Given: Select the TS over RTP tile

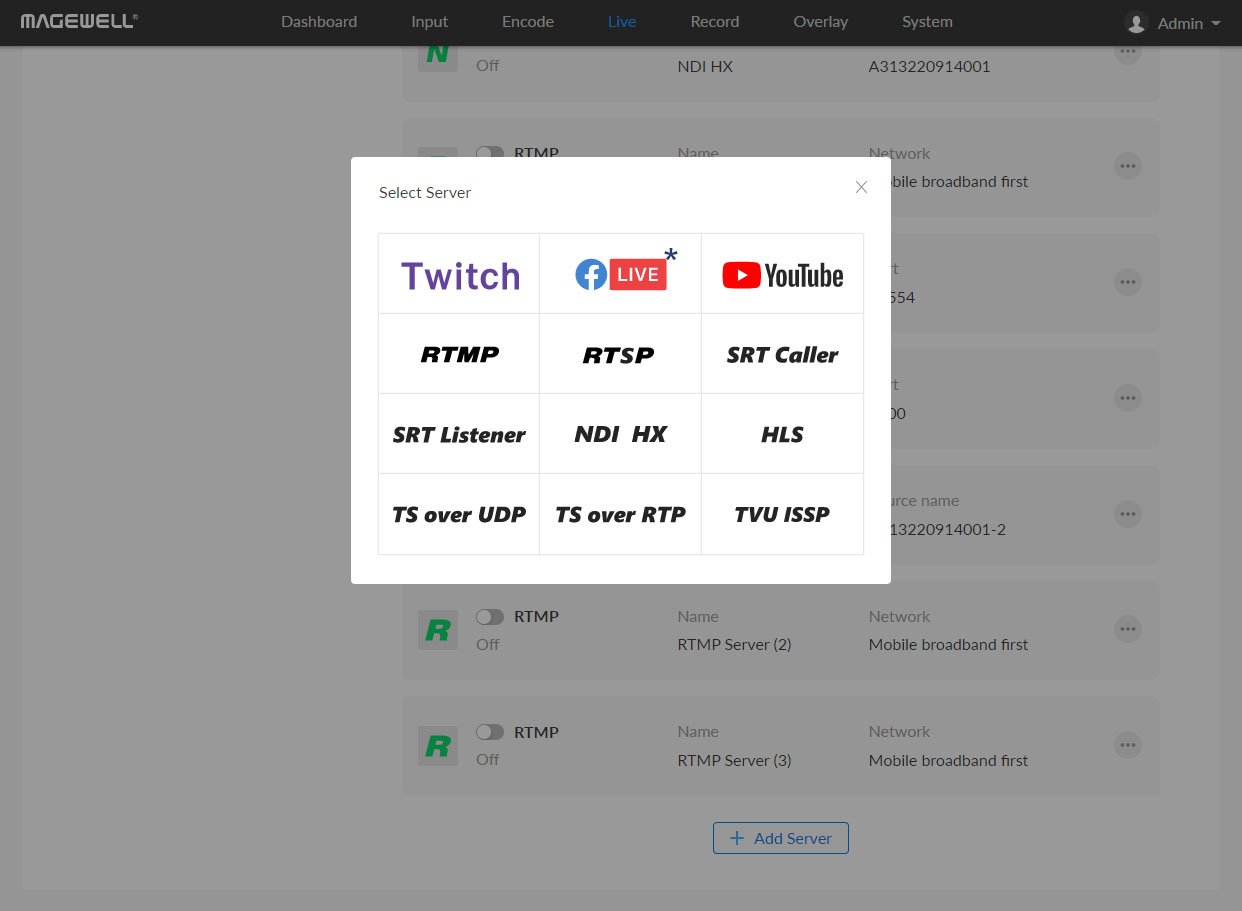Looking at the screenshot, I should [x=620, y=514].
